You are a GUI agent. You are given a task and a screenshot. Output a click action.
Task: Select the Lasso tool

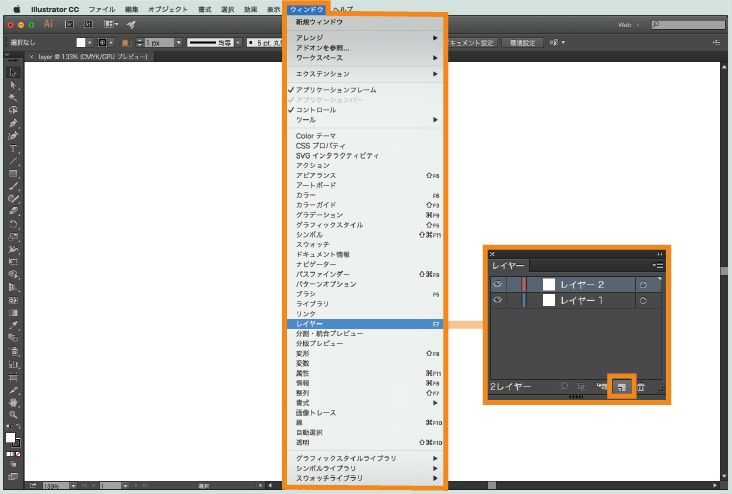pos(13,110)
